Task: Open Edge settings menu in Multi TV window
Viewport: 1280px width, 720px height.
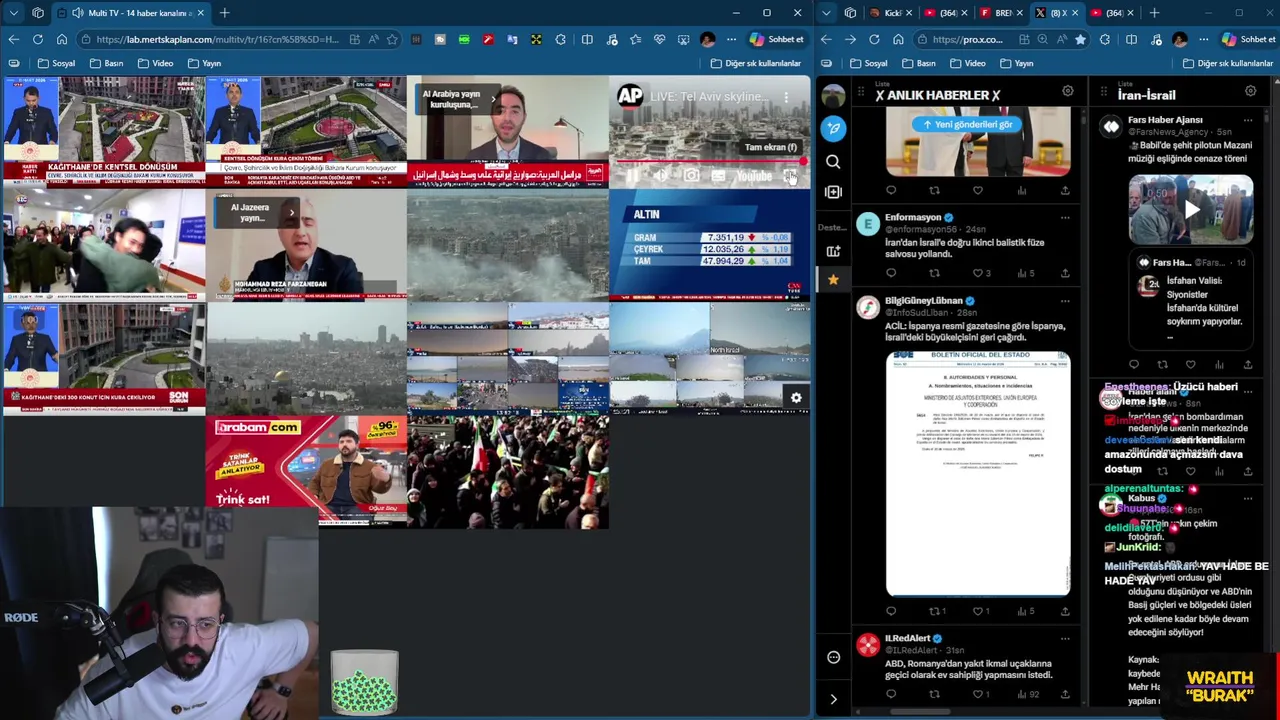Action: (731, 39)
